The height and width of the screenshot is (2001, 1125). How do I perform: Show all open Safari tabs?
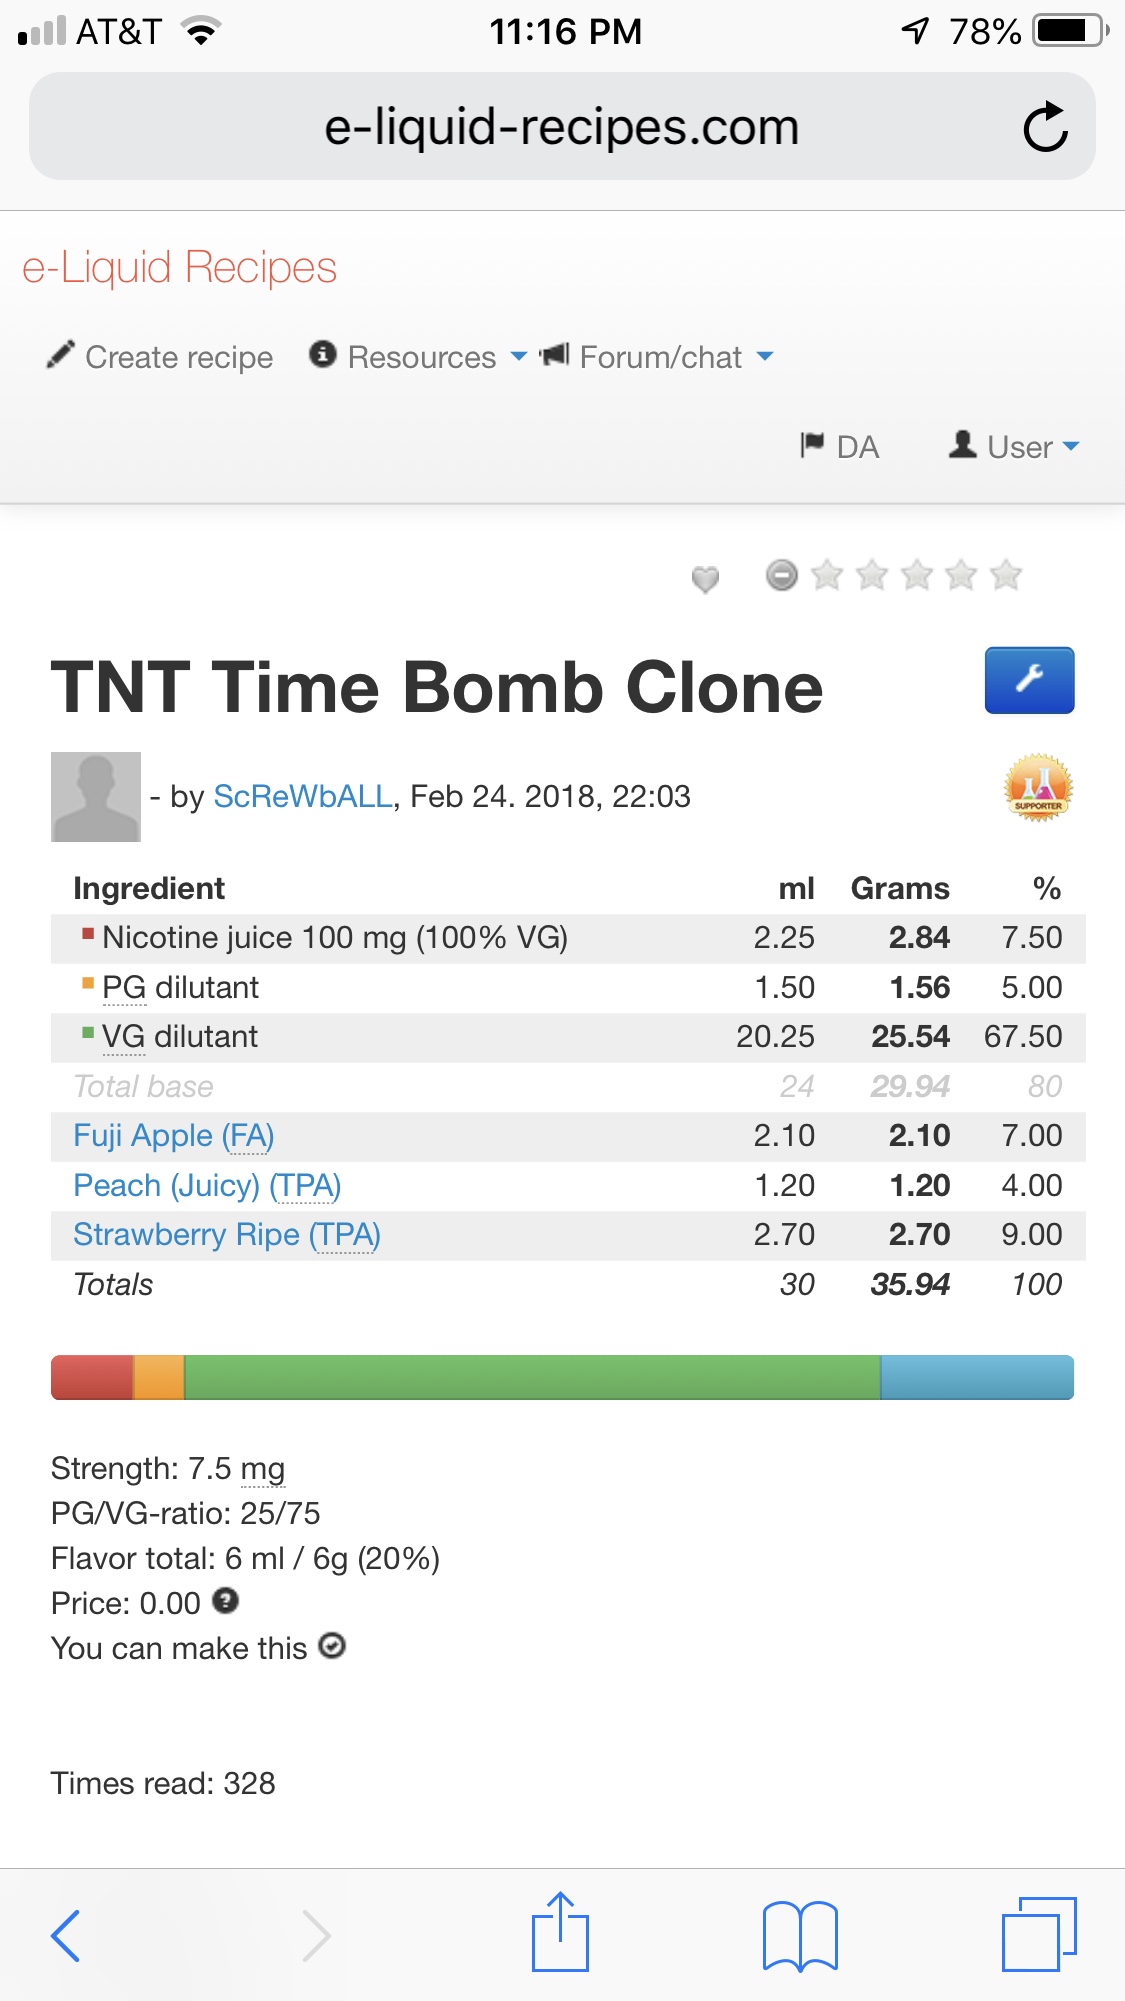pyautogui.click(x=1039, y=1934)
